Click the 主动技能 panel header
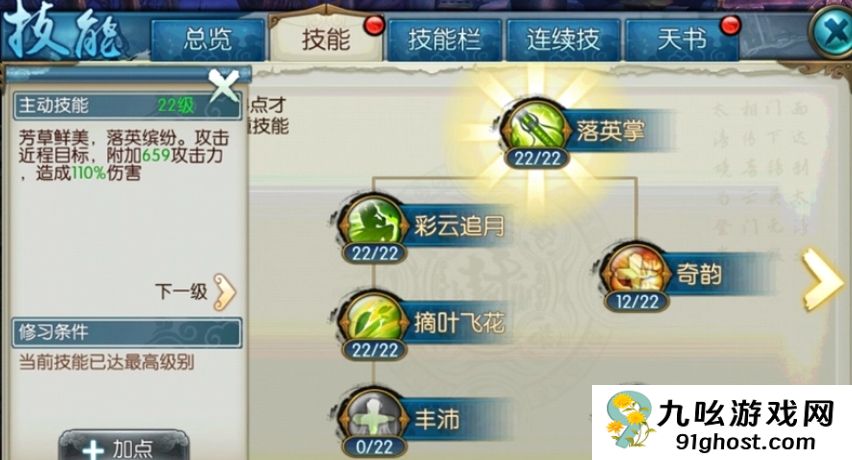 click(127, 105)
